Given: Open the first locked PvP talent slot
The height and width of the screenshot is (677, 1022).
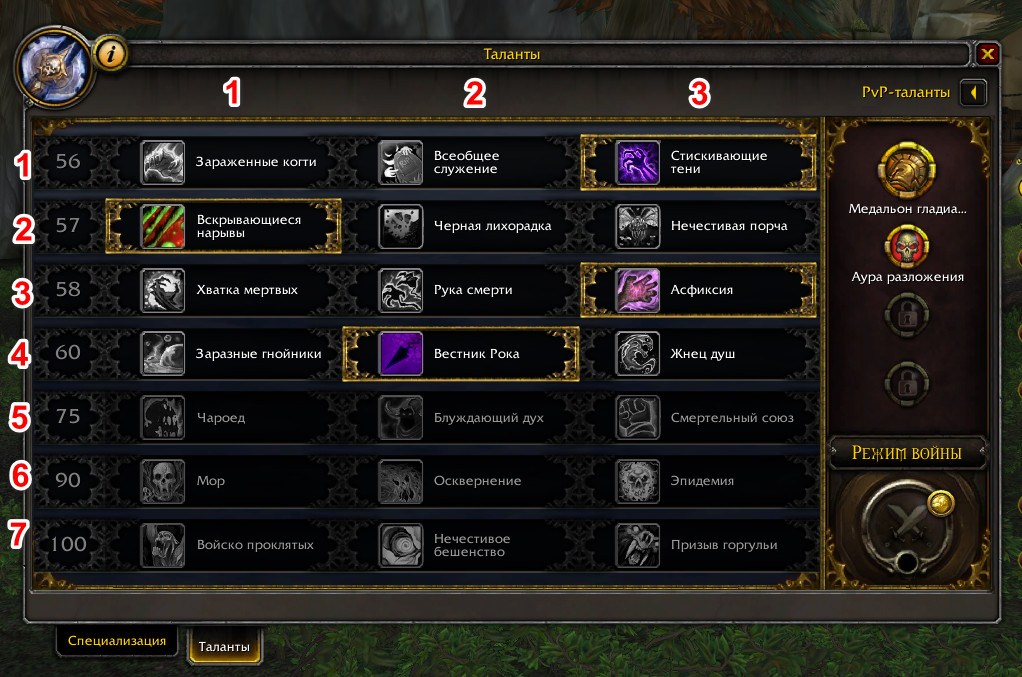Looking at the screenshot, I should click(x=907, y=315).
